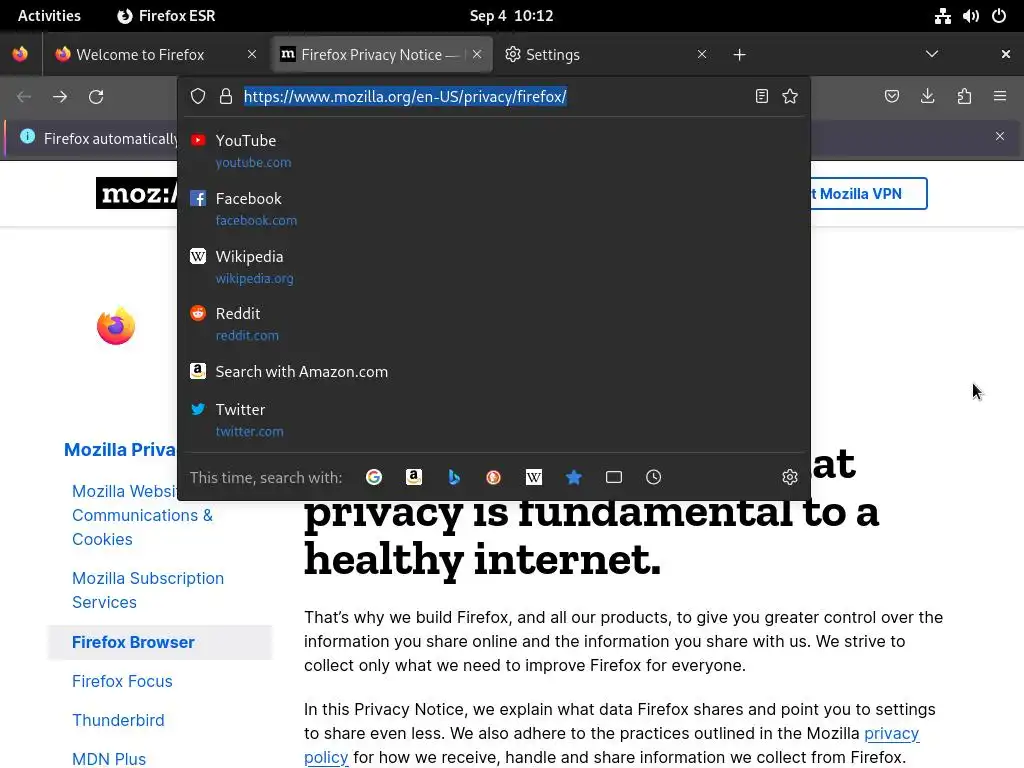The height and width of the screenshot is (768, 1024).
Task: Open Firefox ESR app menu in top bar
Action: click(x=167, y=16)
